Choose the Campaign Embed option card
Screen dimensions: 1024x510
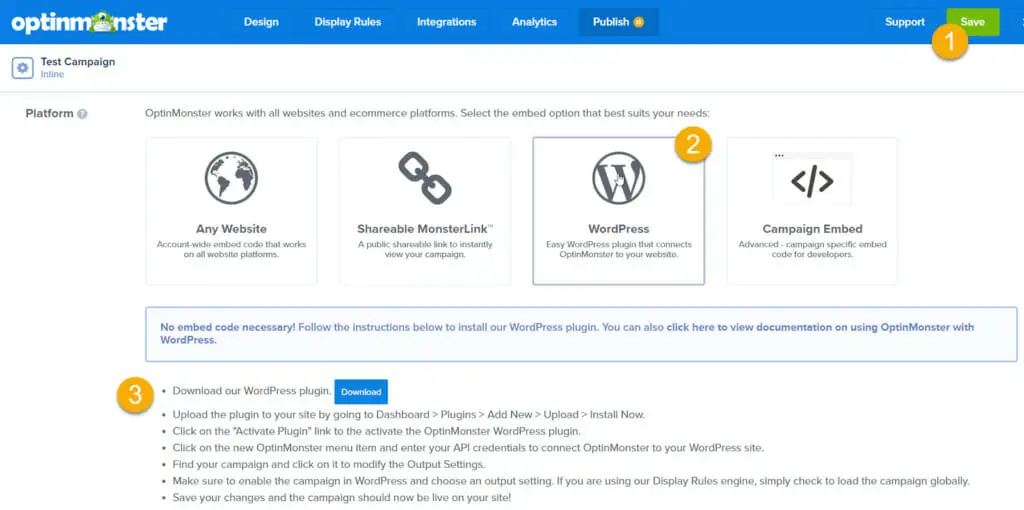tap(812, 211)
